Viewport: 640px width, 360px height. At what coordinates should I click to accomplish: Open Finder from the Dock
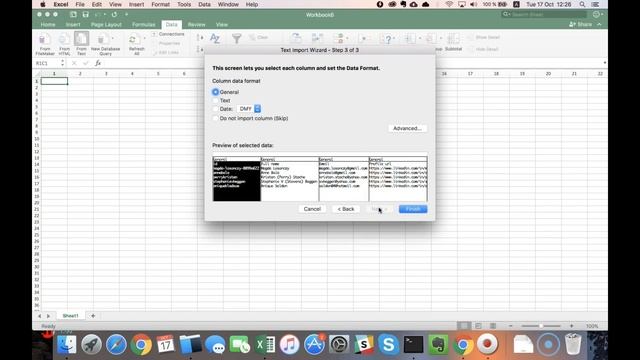[x=66, y=344]
